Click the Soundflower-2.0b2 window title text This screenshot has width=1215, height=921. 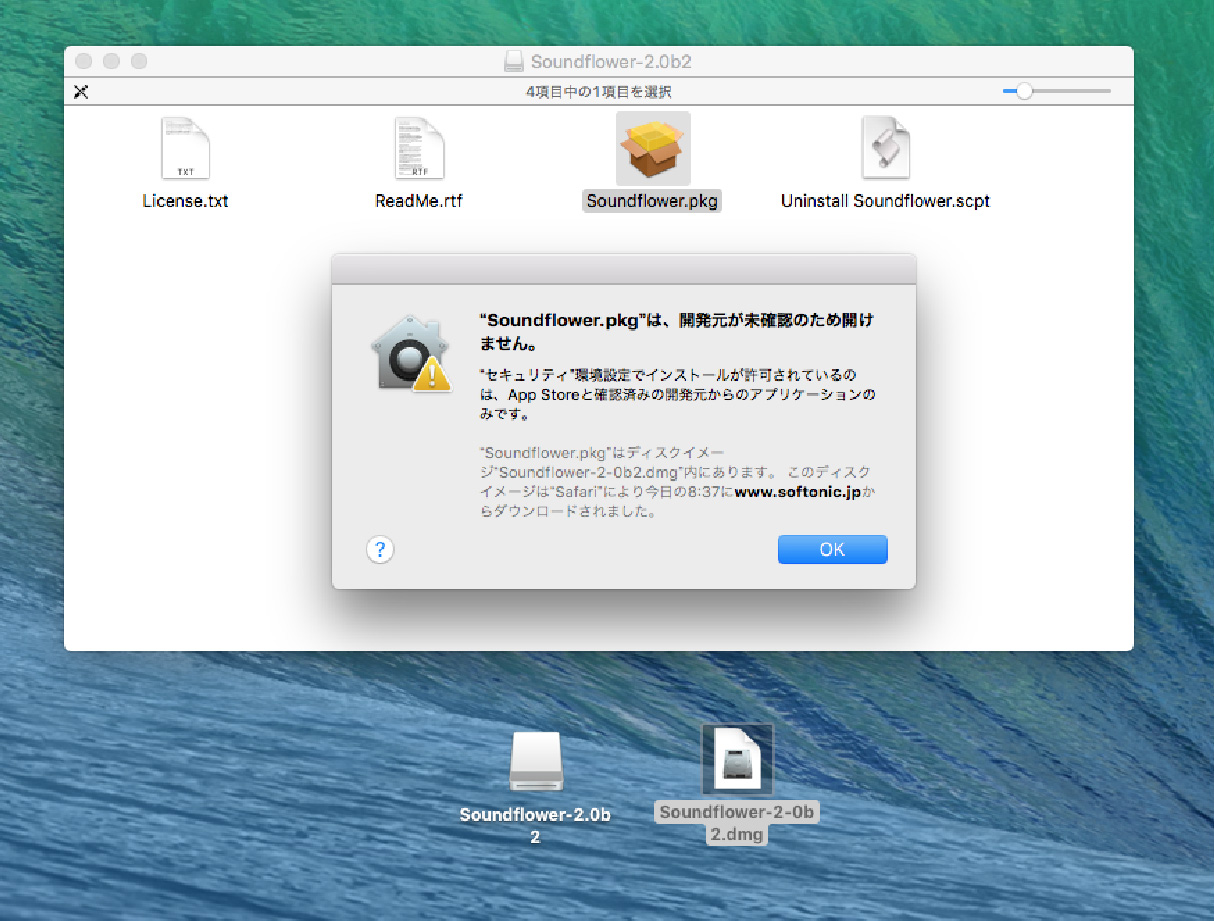coord(611,62)
